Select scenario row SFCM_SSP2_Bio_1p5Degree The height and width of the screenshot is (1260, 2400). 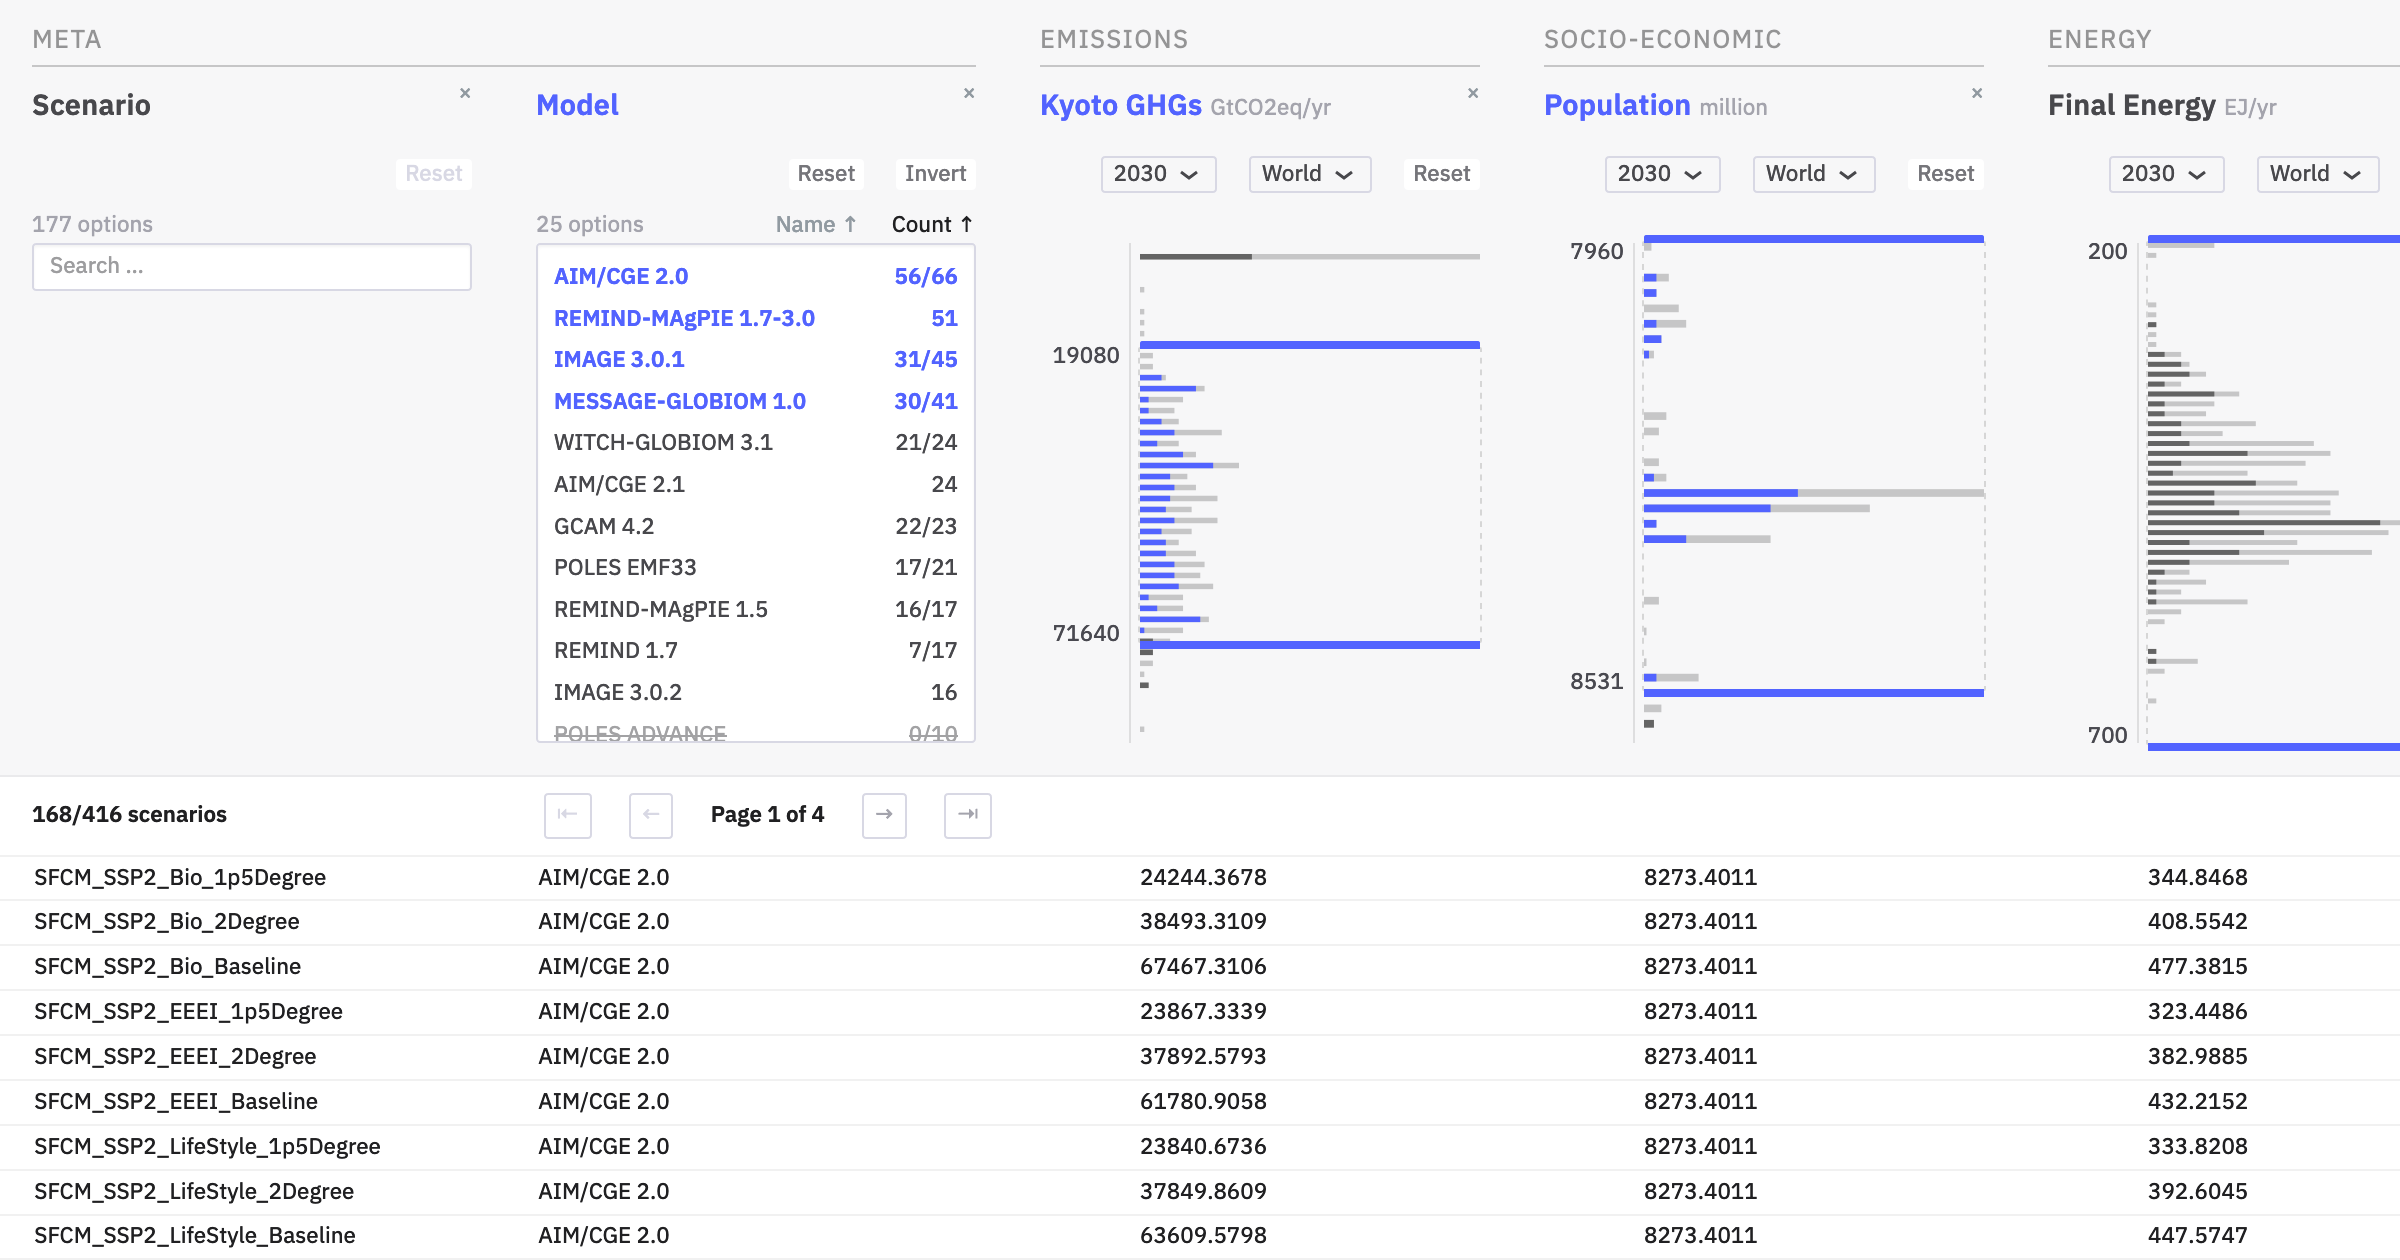pyautogui.click(x=1200, y=878)
